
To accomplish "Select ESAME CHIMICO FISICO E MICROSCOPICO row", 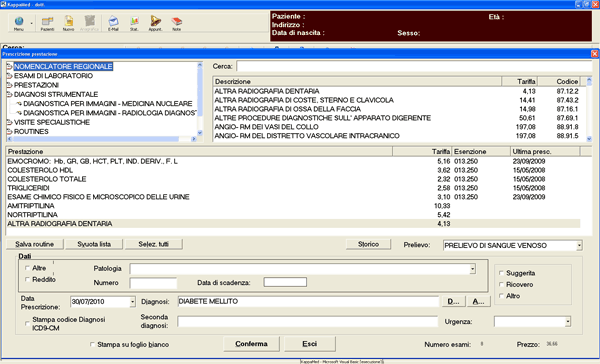I will (x=293, y=197).
